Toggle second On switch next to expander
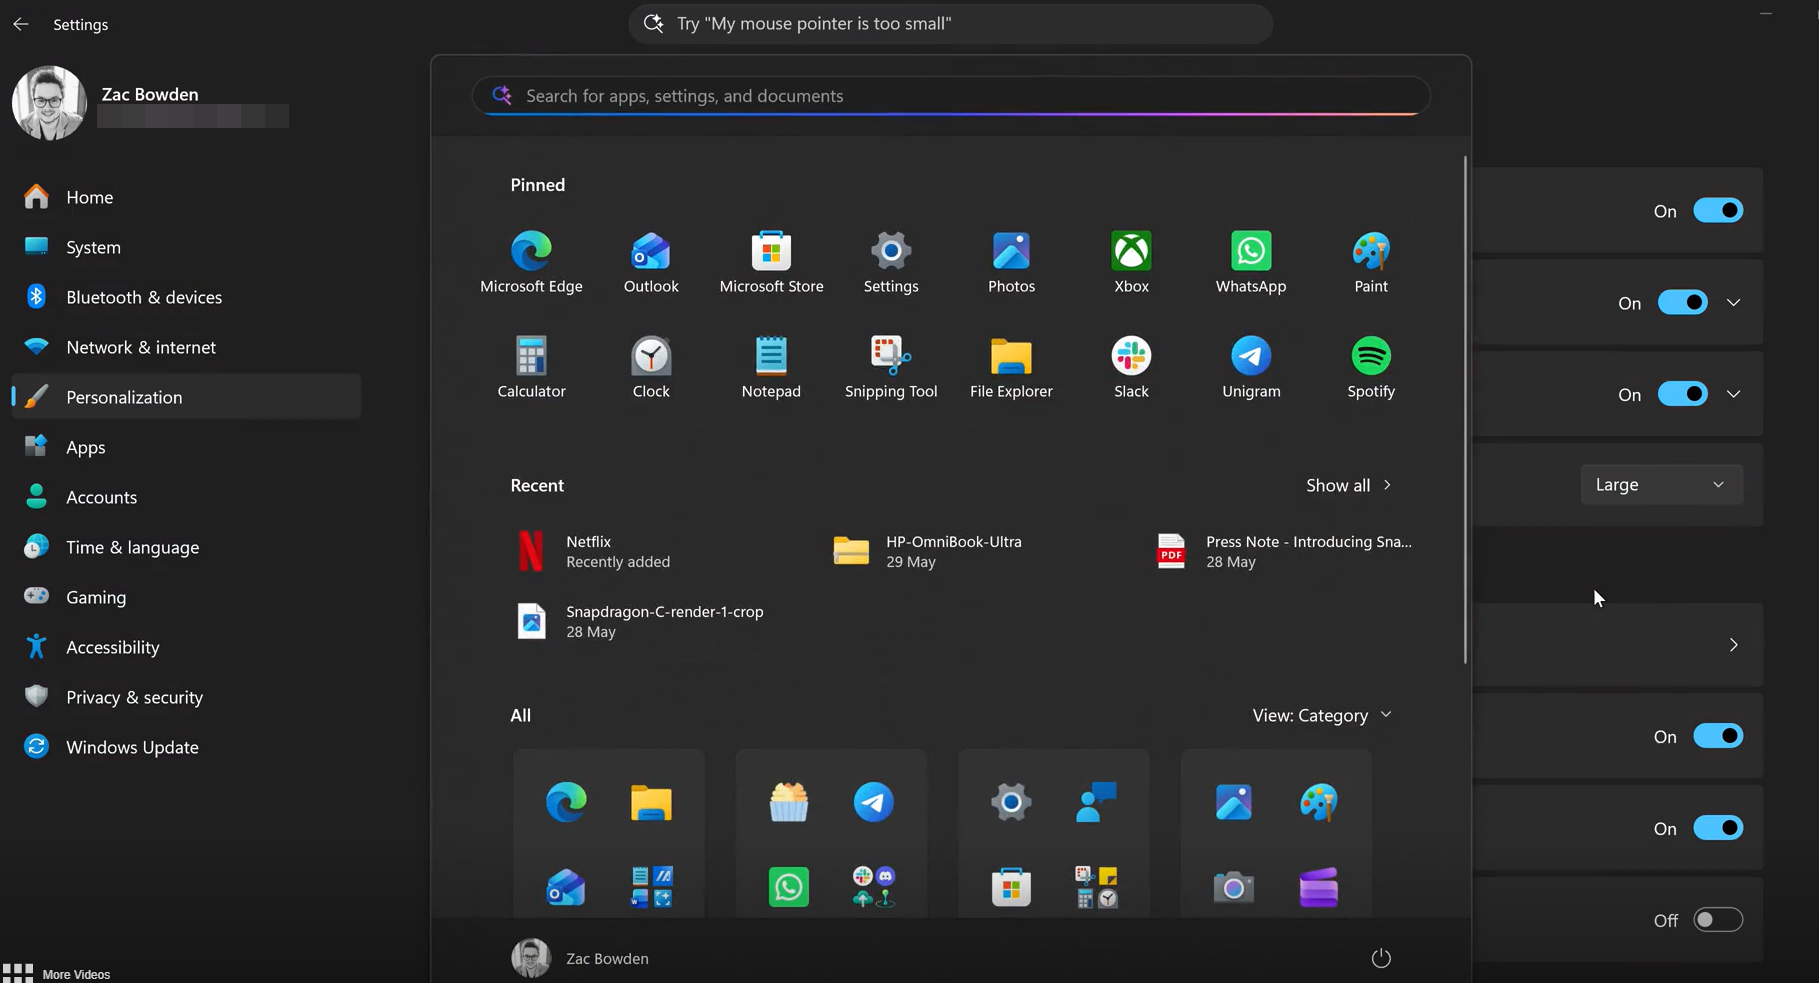 (x=1682, y=303)
